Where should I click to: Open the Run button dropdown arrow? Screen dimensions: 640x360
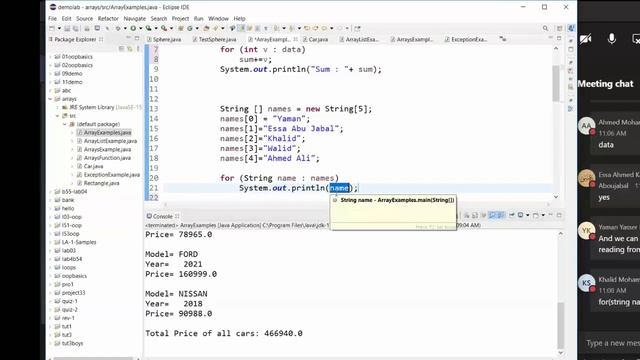point(140,29)
